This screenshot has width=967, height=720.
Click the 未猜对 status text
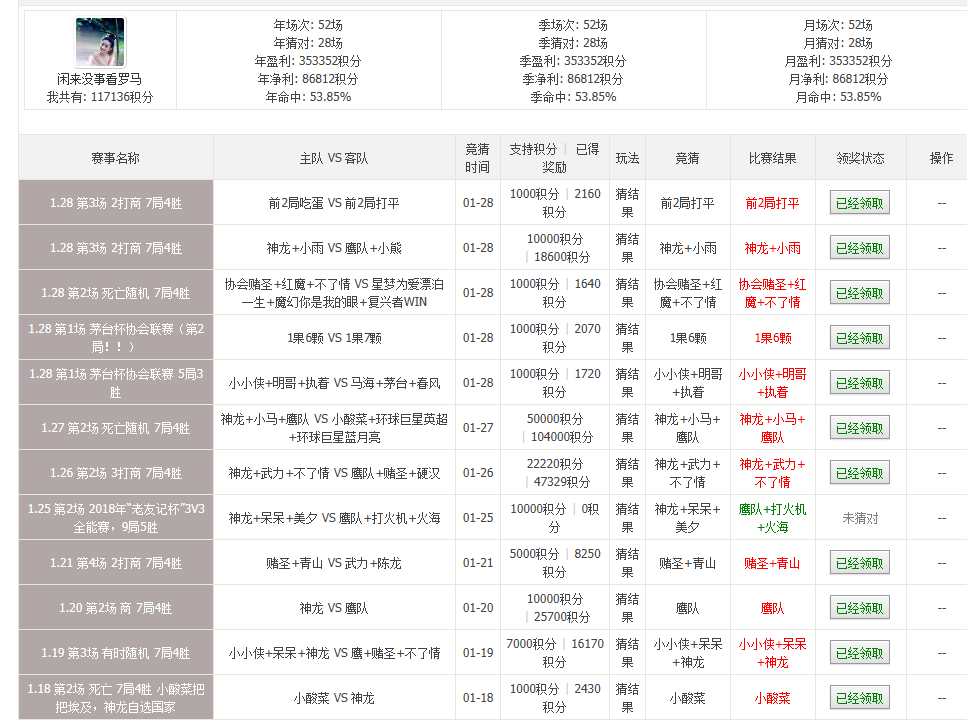(858, 517)
